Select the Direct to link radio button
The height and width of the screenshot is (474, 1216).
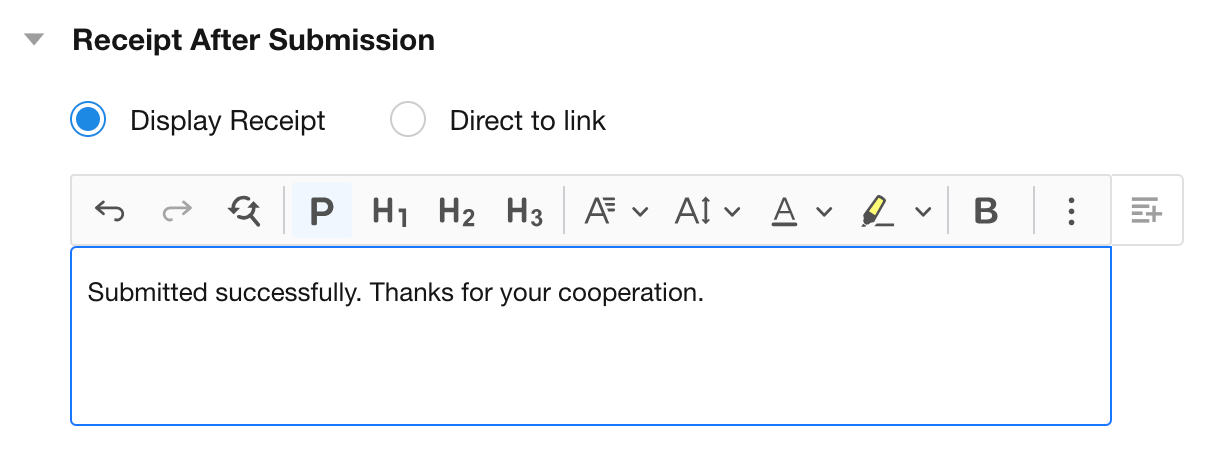pyautogui.click(x=408, y=121)
